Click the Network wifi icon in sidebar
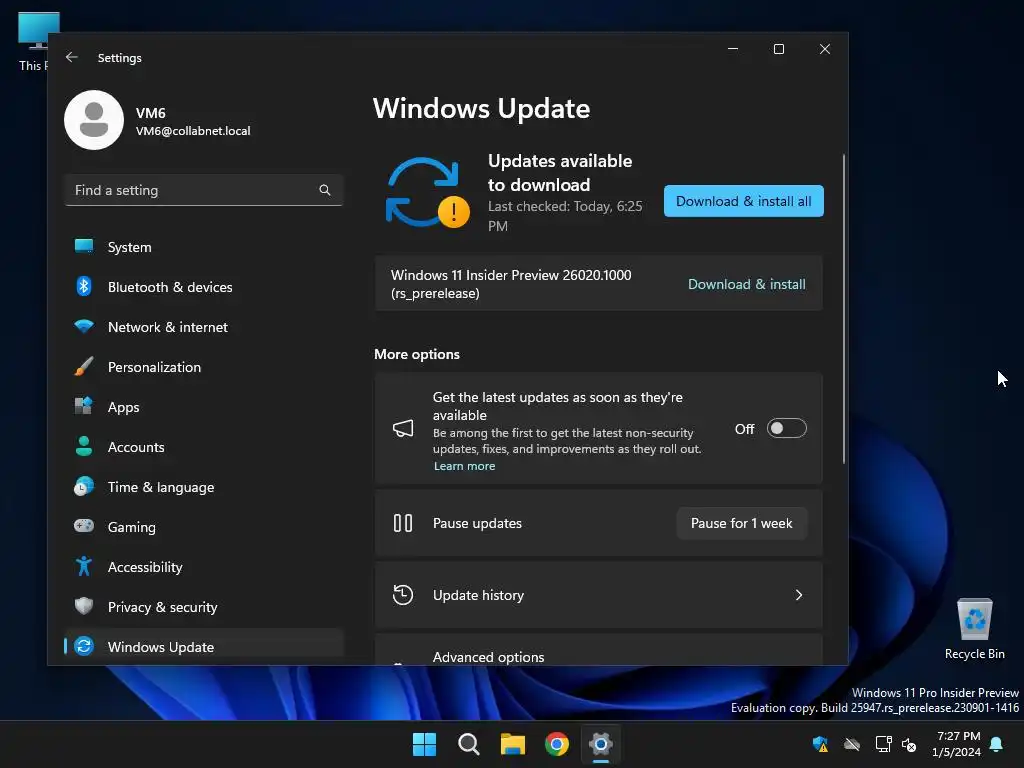This screenshot has height=768, width=1024. 84,326
